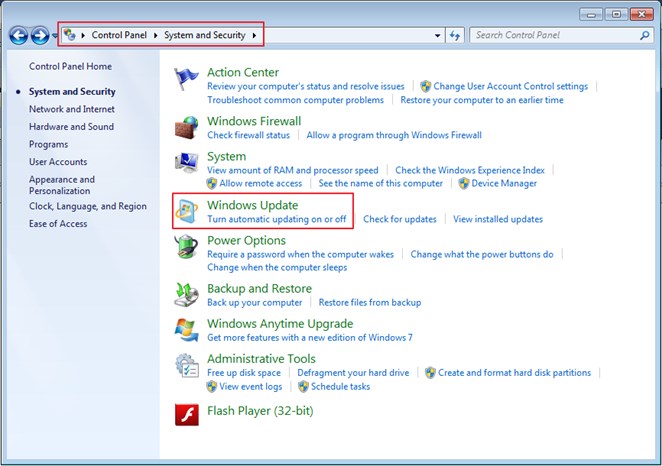662x466 pixels.
Task: Open recent pages dropdown next to Forward button
Action: [x=54, y=36]
